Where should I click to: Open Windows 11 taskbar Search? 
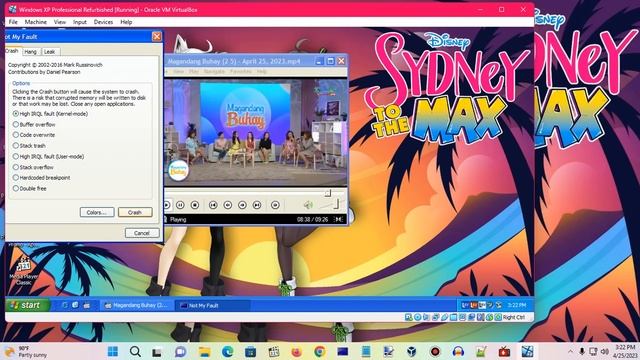click(135, 351)
